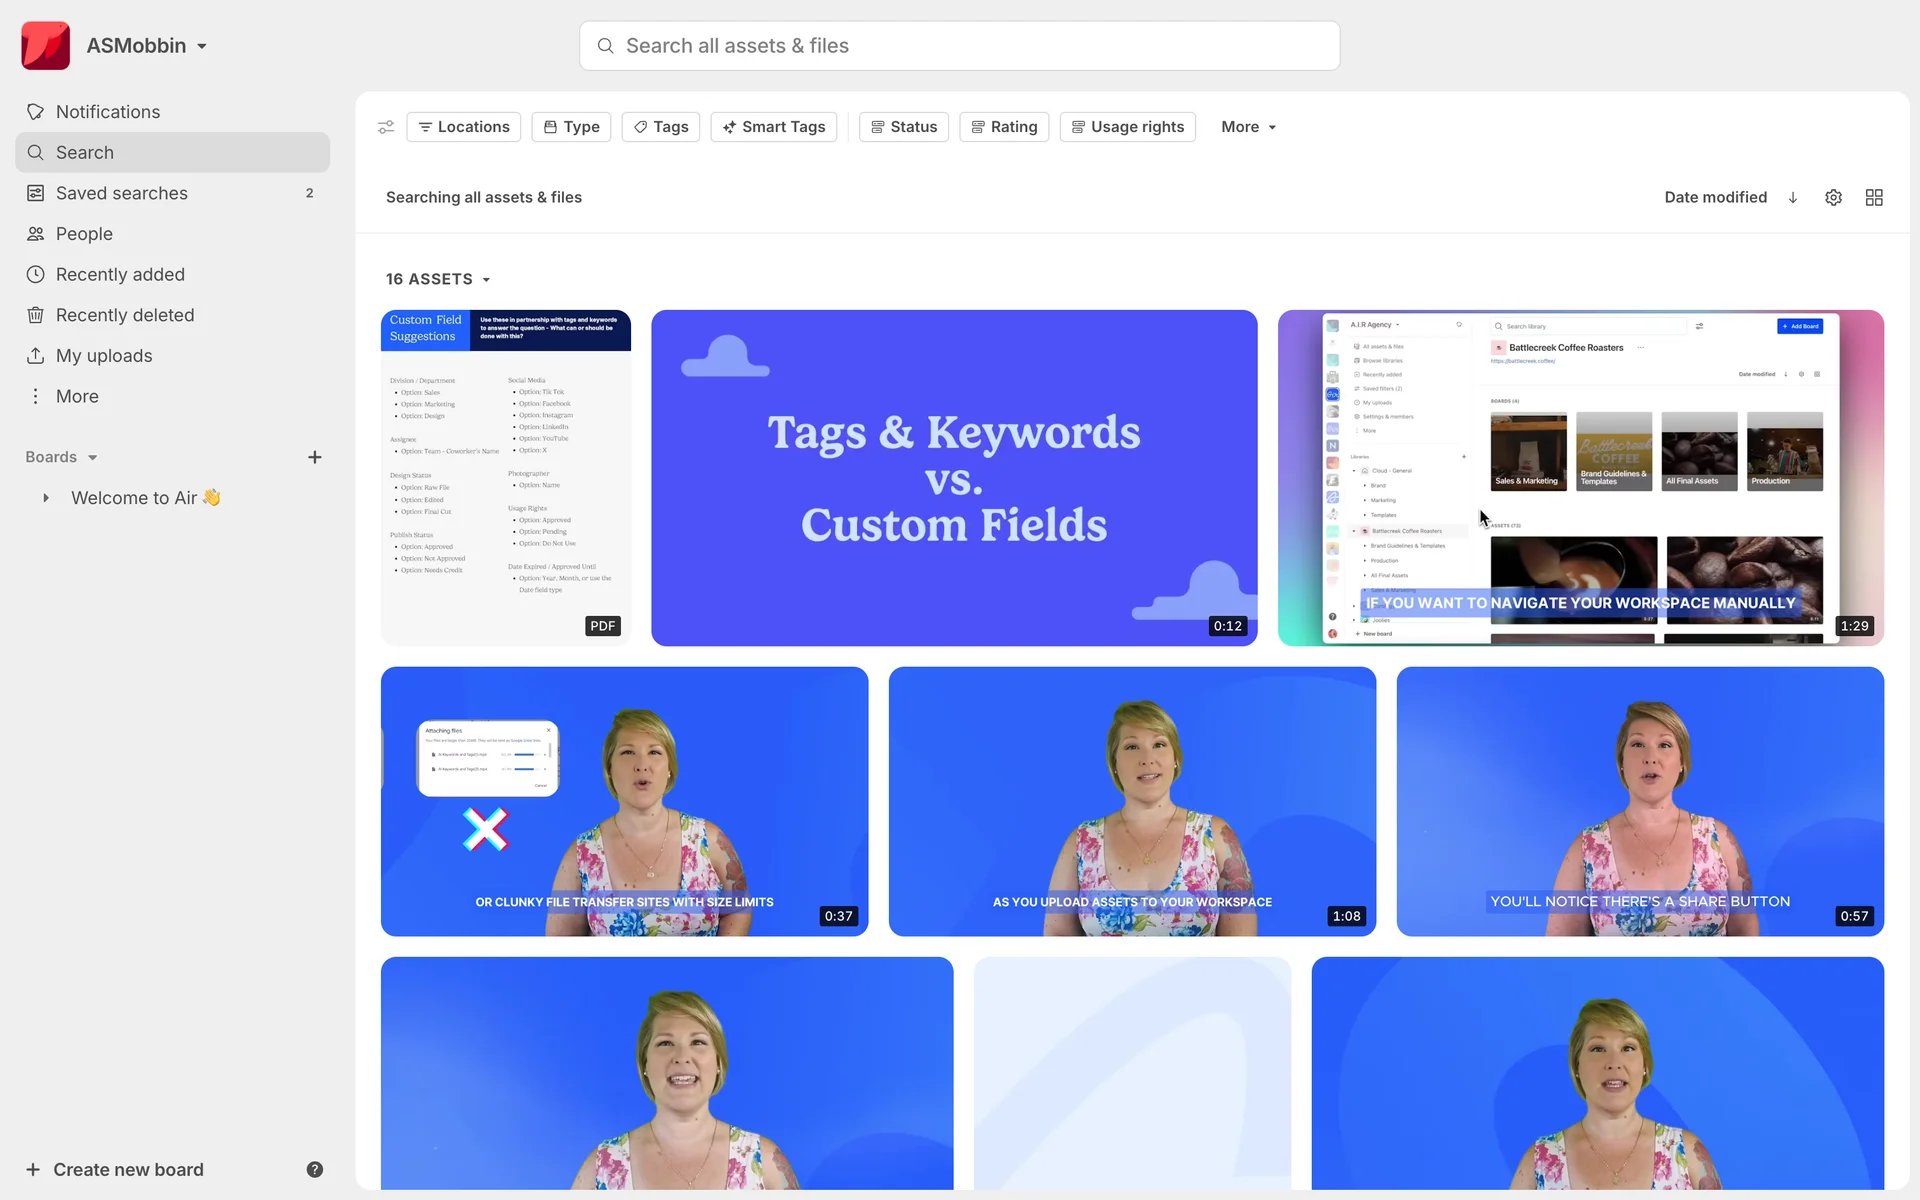Click Create new board
The width and height of the screenshot is (1920, 1200).
click(116, 1169)
